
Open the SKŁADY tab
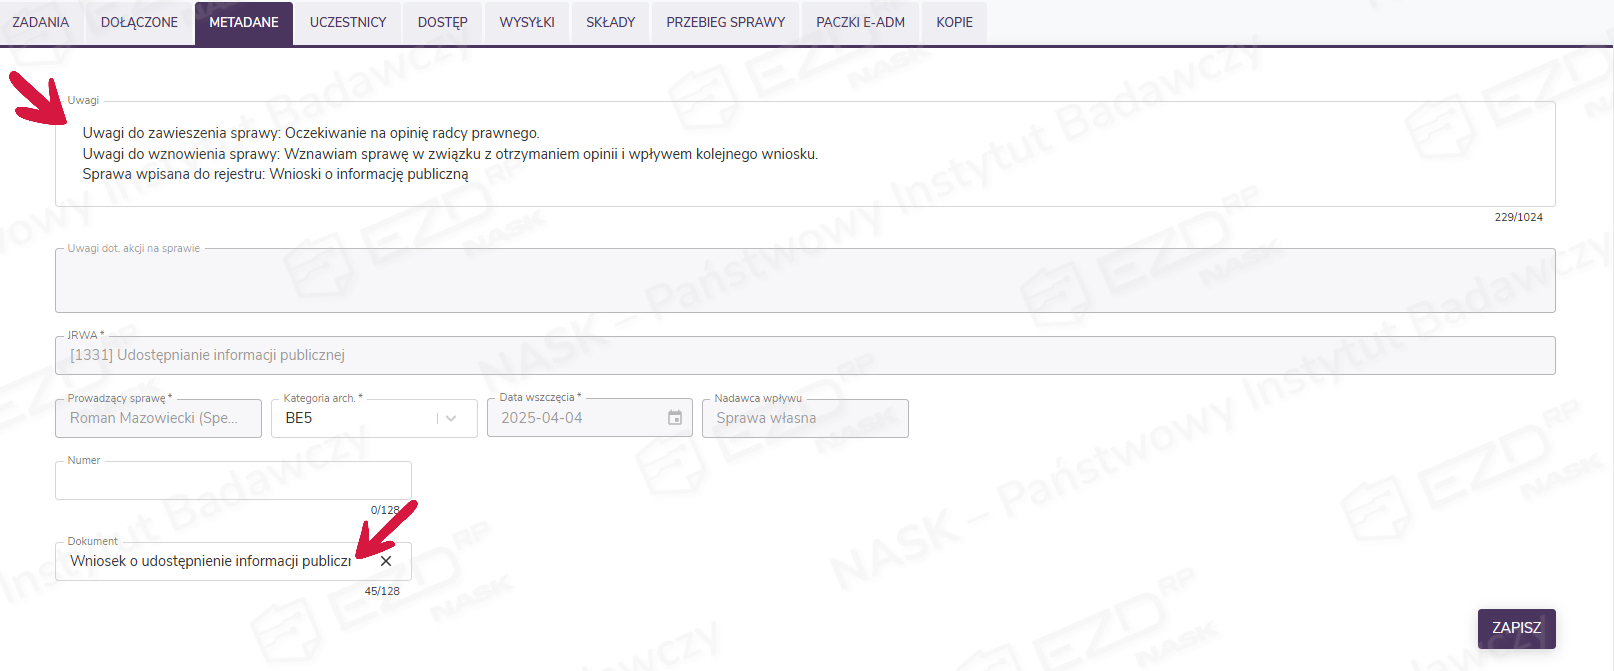(x=610, y=22)
